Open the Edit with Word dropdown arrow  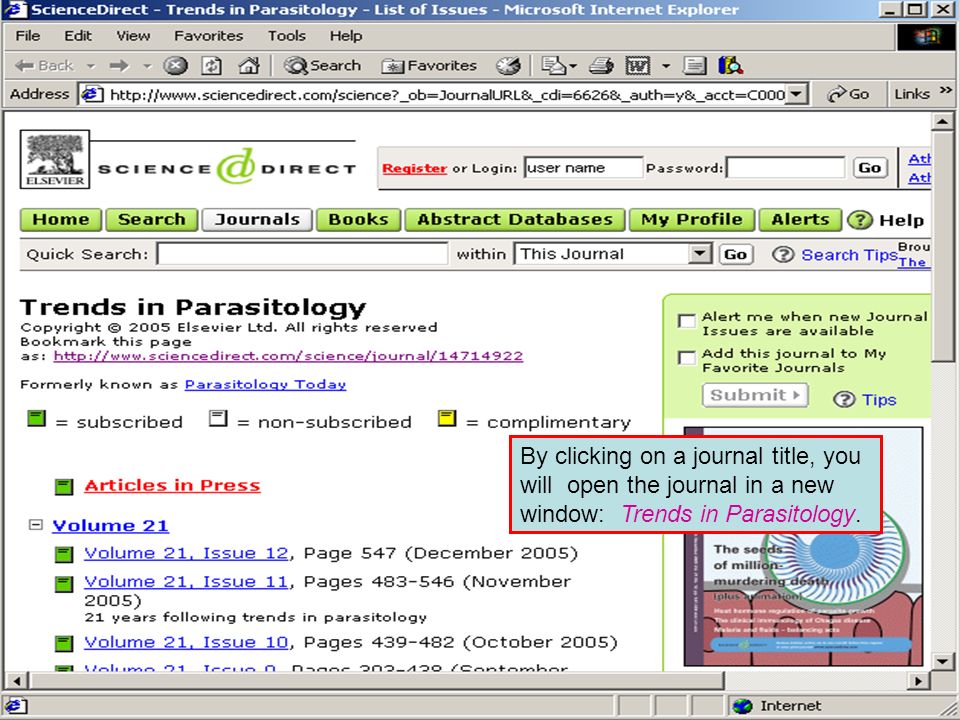click(x=666, y=66)
